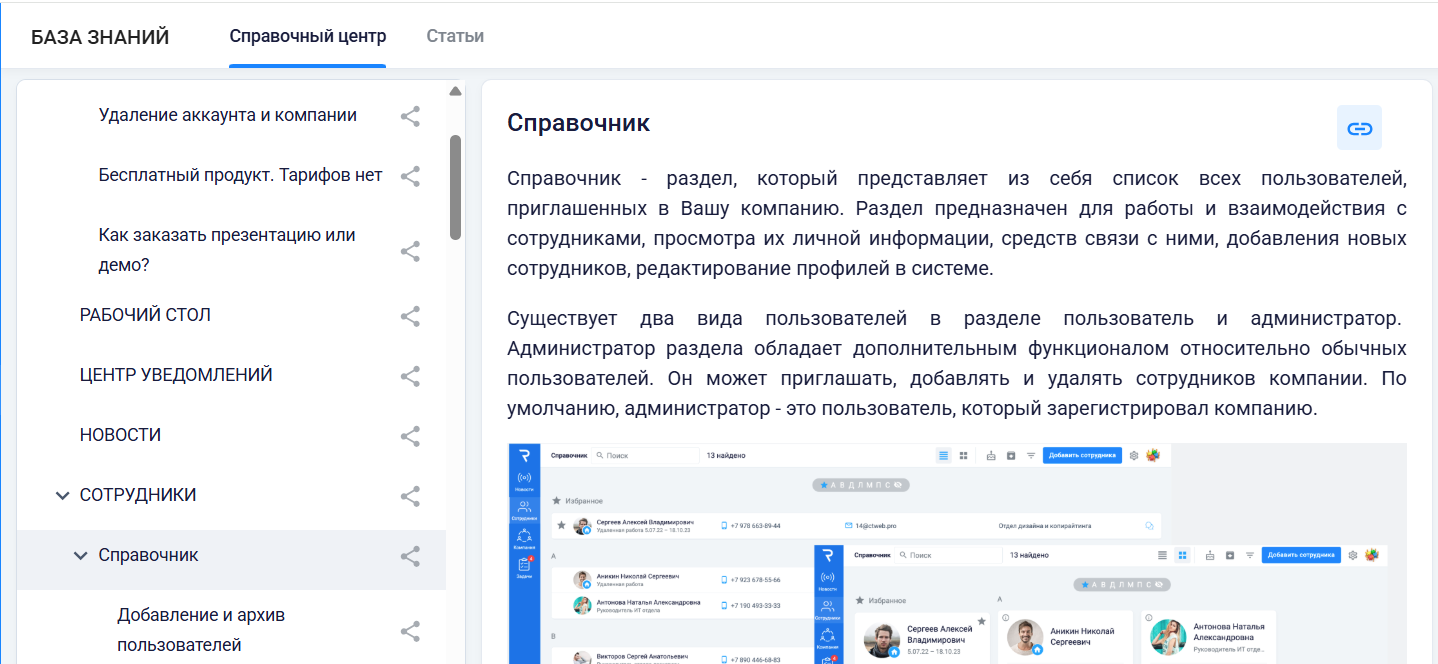Click the print icon in the toolbar
This screenshot has height=664, width=1438.
(991, 456)
